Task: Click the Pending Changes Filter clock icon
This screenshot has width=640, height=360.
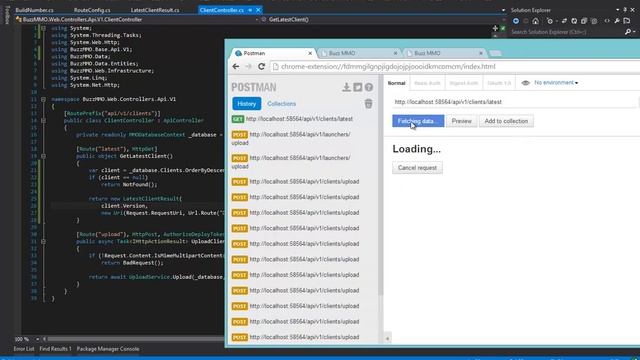Action: coord(550,21)
